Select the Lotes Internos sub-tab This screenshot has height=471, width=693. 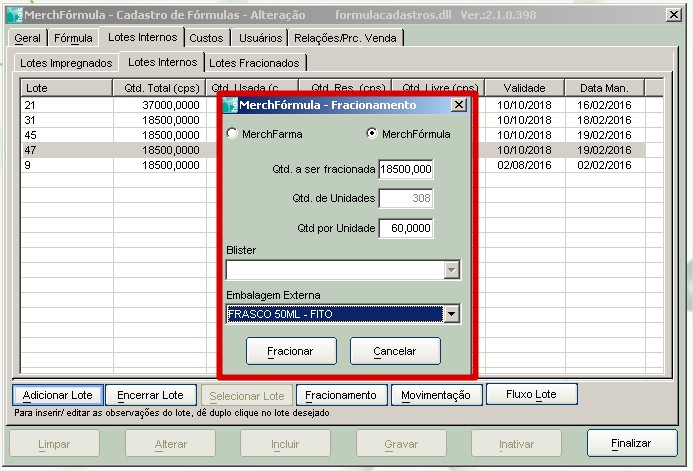point(162,62)
